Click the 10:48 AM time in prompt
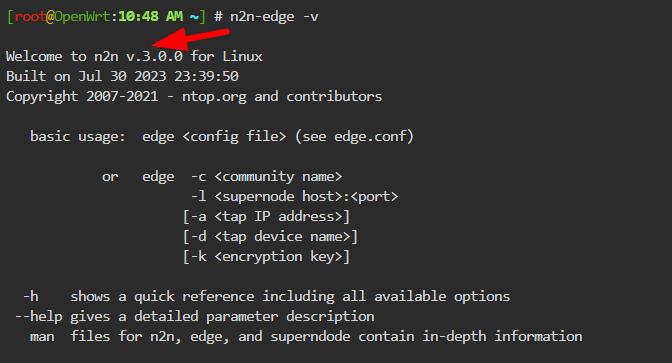 pos(150,17)
